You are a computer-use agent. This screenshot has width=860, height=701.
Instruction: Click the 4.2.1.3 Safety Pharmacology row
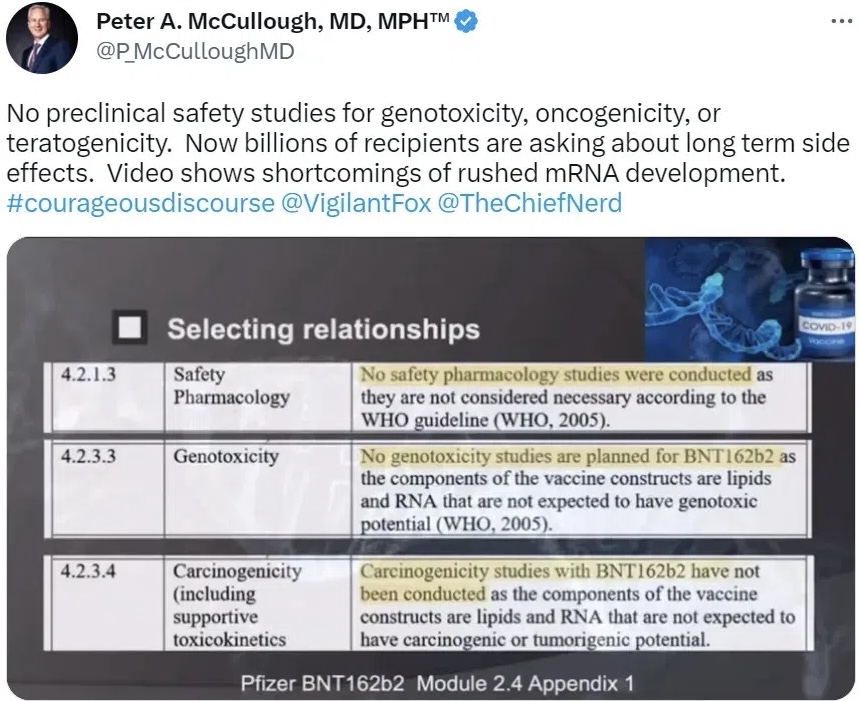[426, 397]
